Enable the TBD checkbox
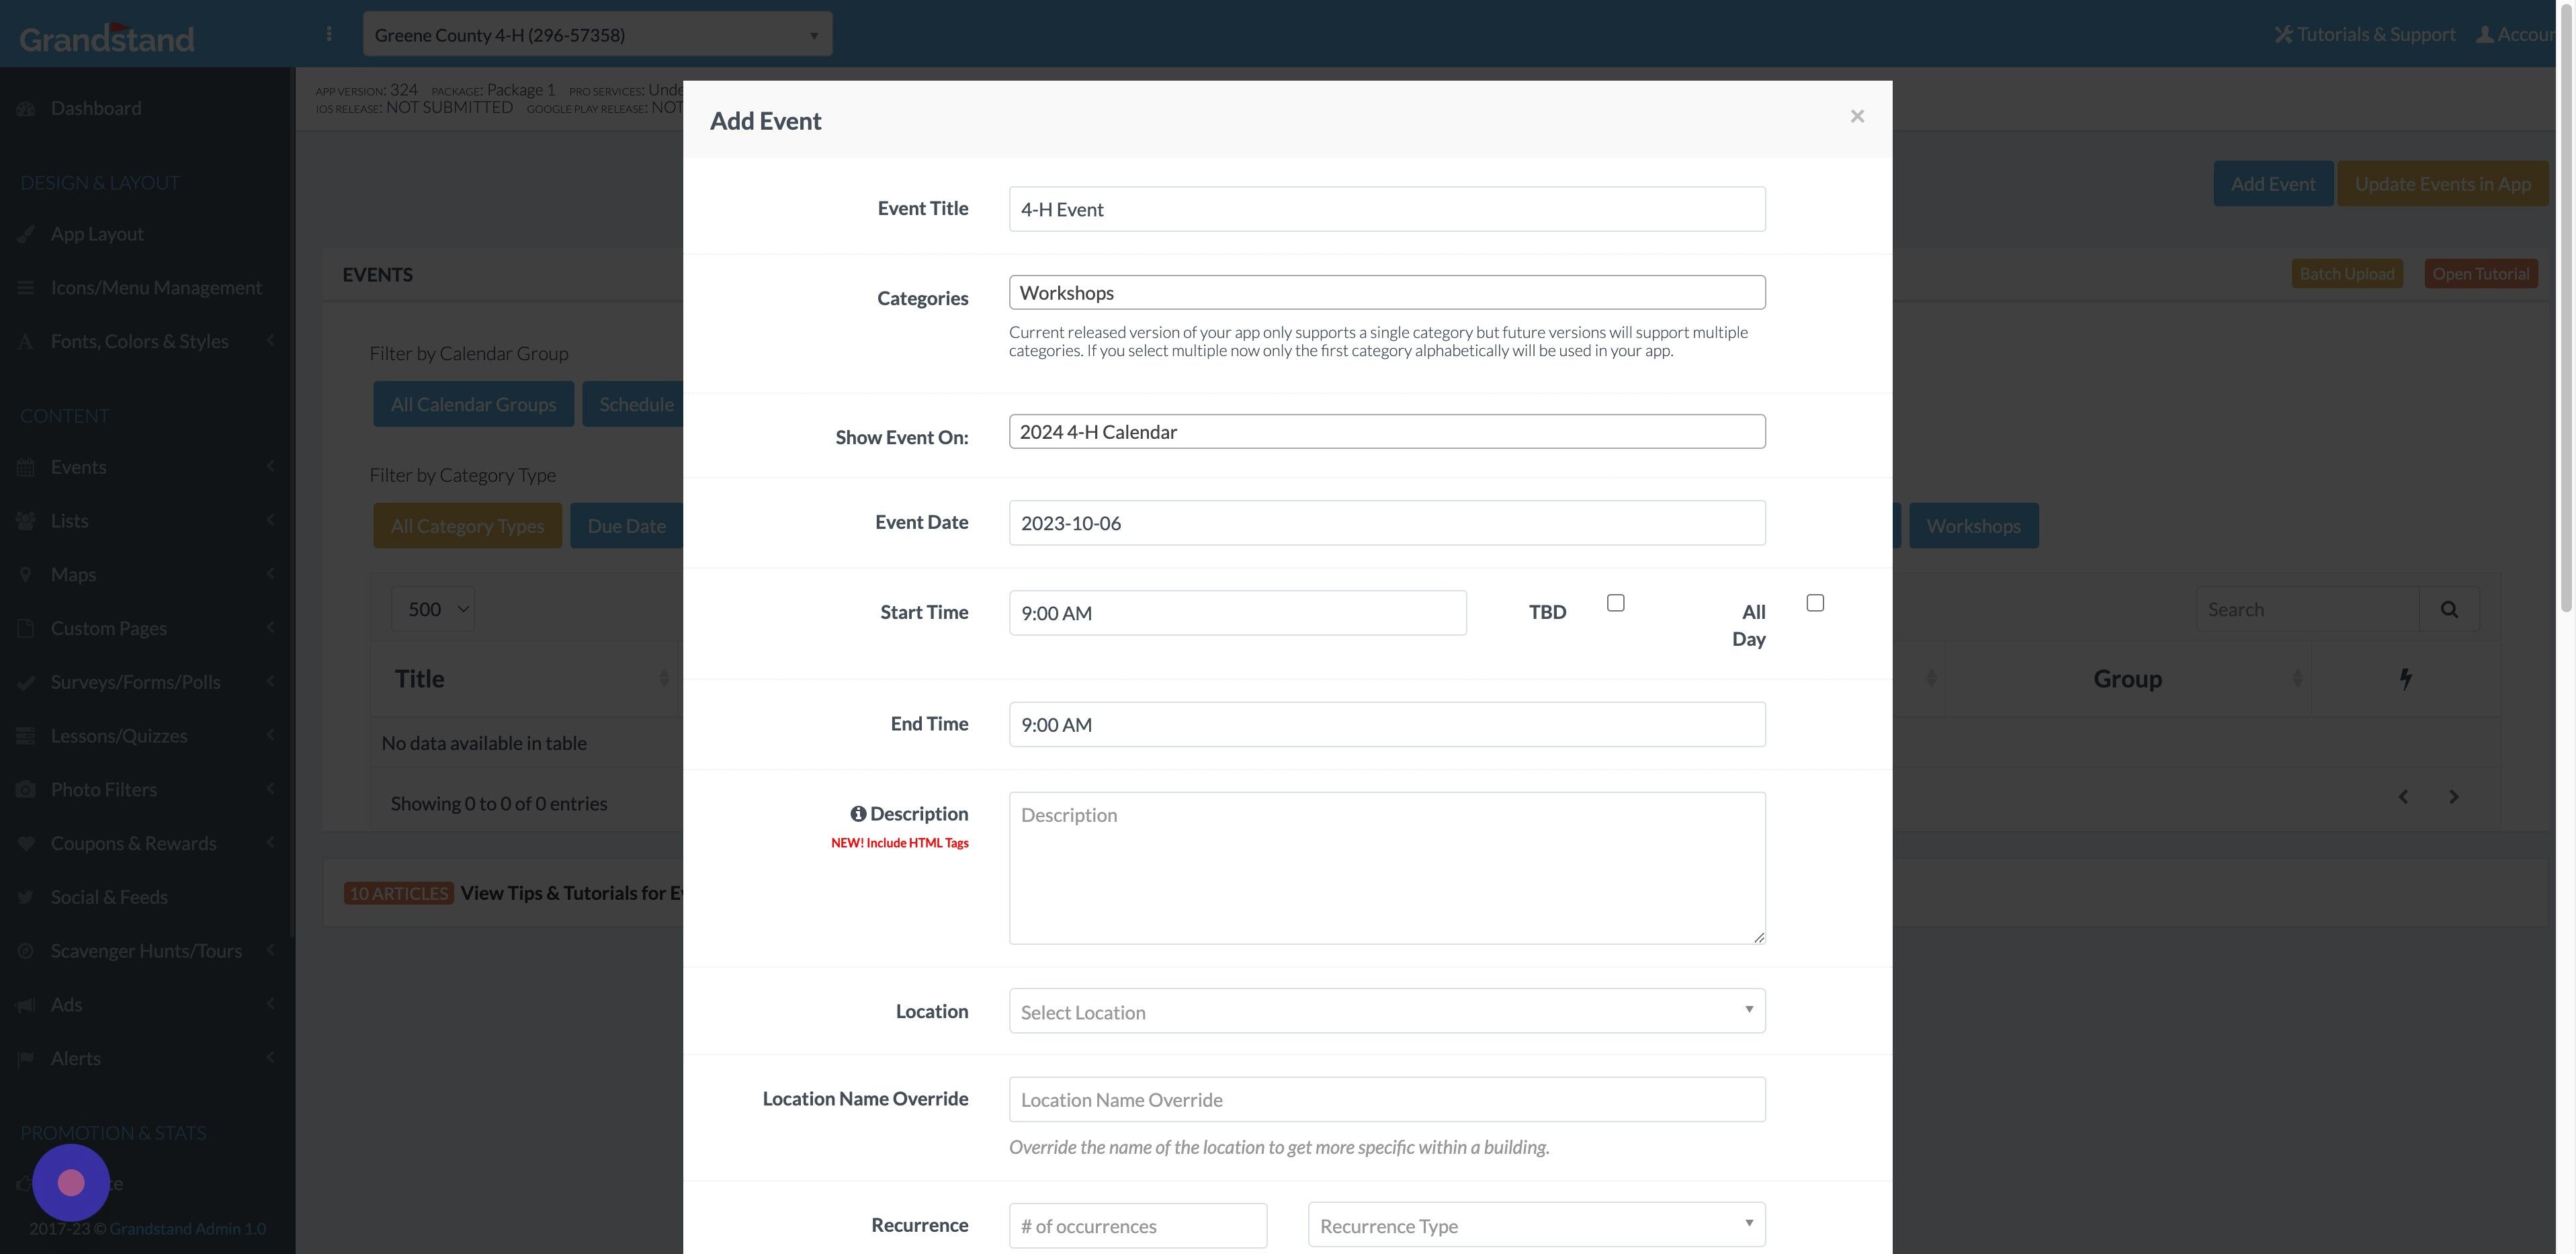Viewport: 2576px width, 1254px height. [1616, 602]
